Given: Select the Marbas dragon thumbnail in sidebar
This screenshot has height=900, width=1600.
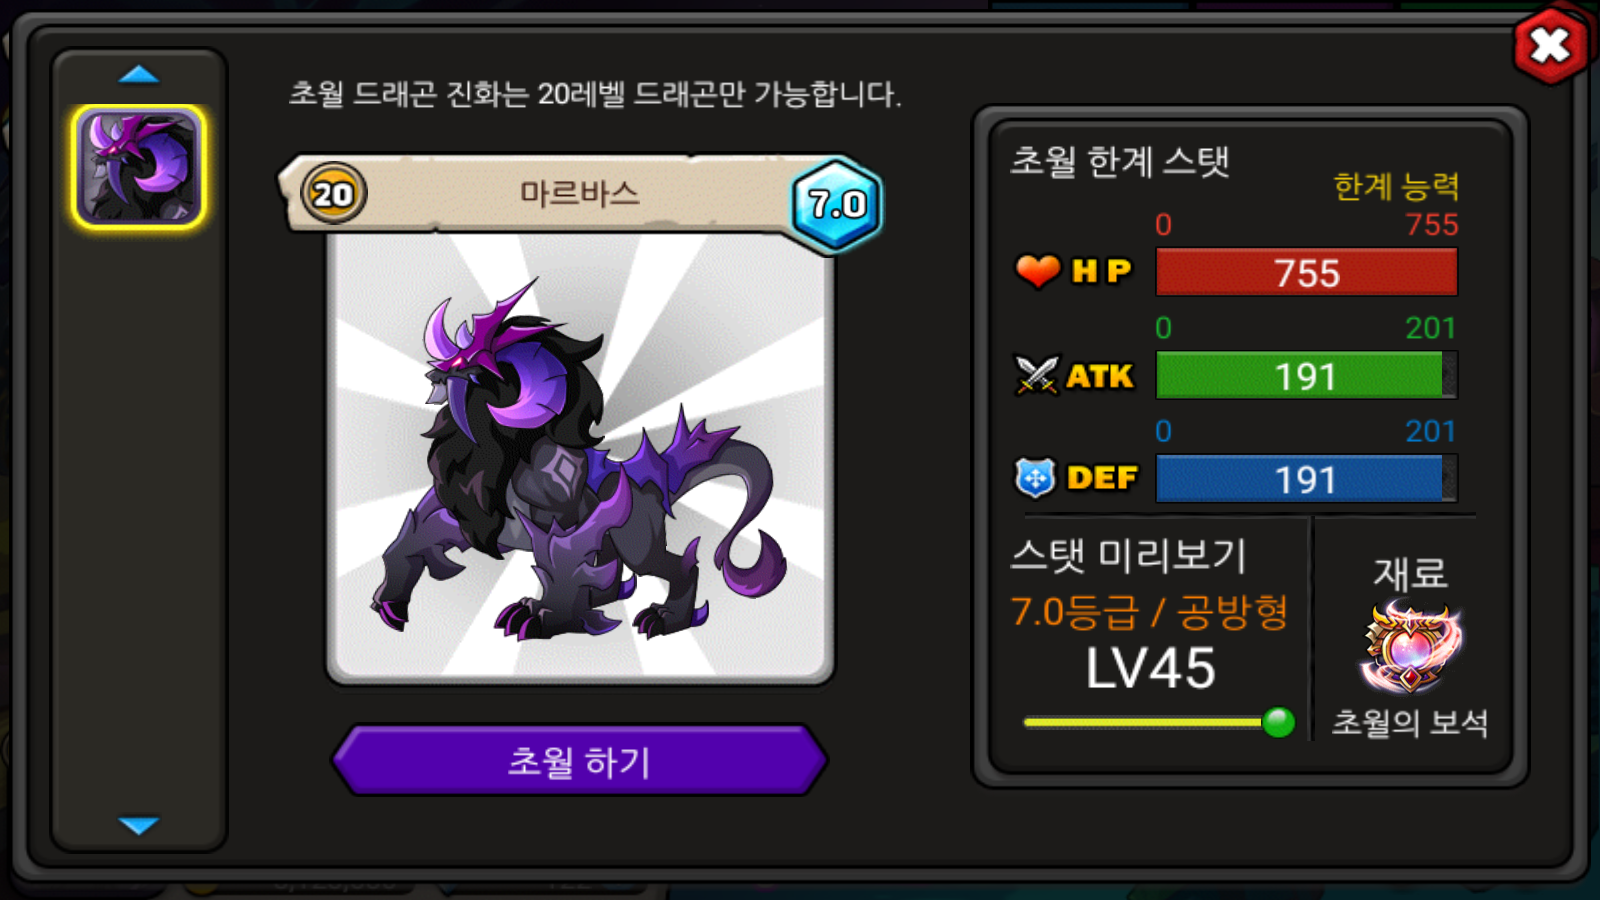Looking at the screenshot, I should [x=139, y=167].
